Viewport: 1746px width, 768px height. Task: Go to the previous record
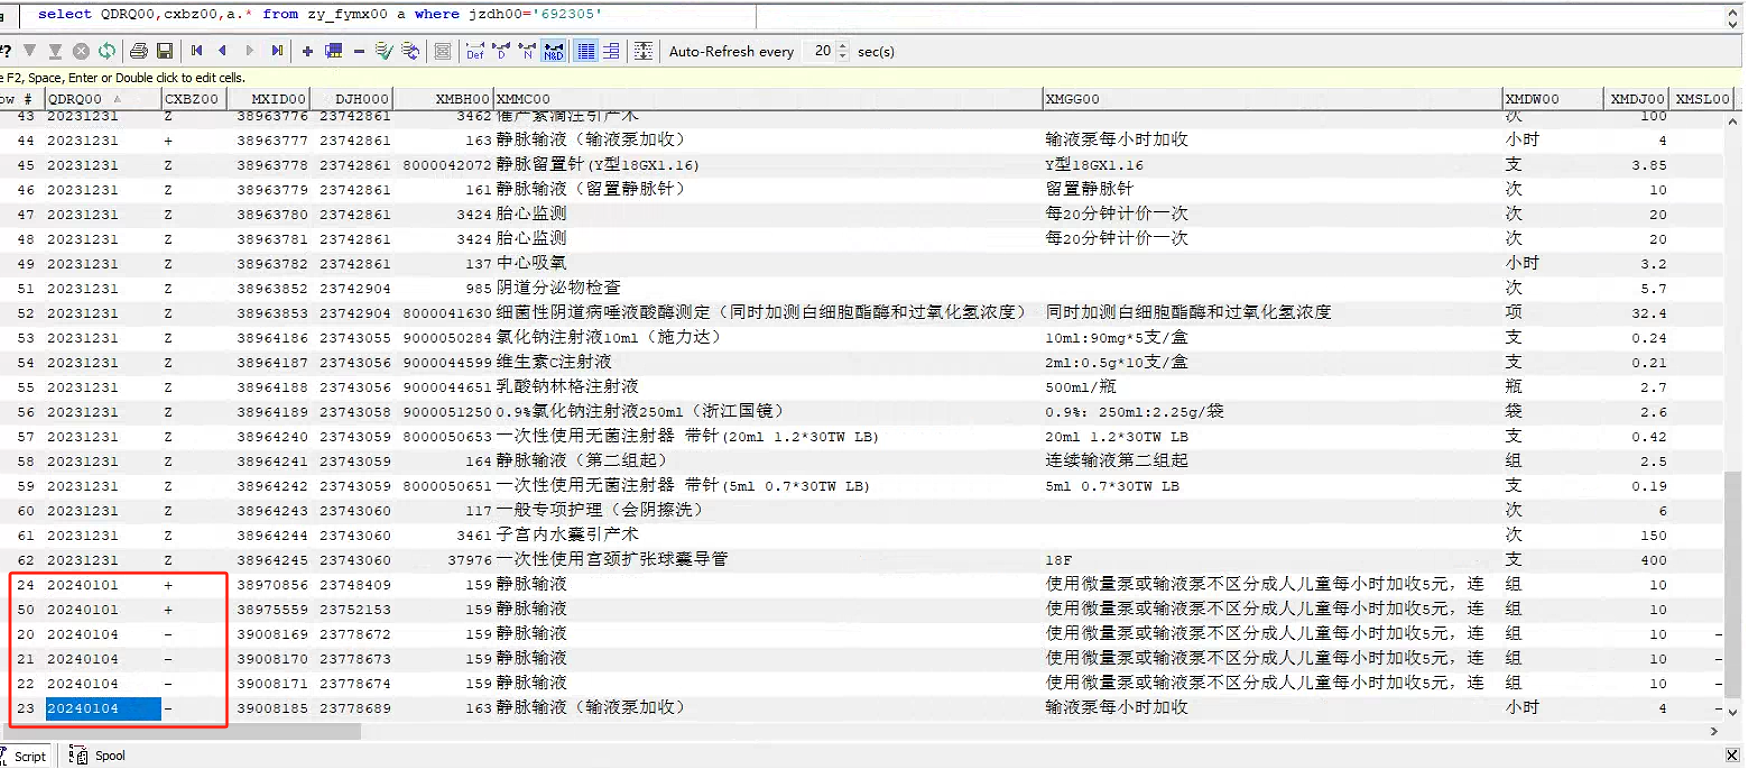[223, 51]
